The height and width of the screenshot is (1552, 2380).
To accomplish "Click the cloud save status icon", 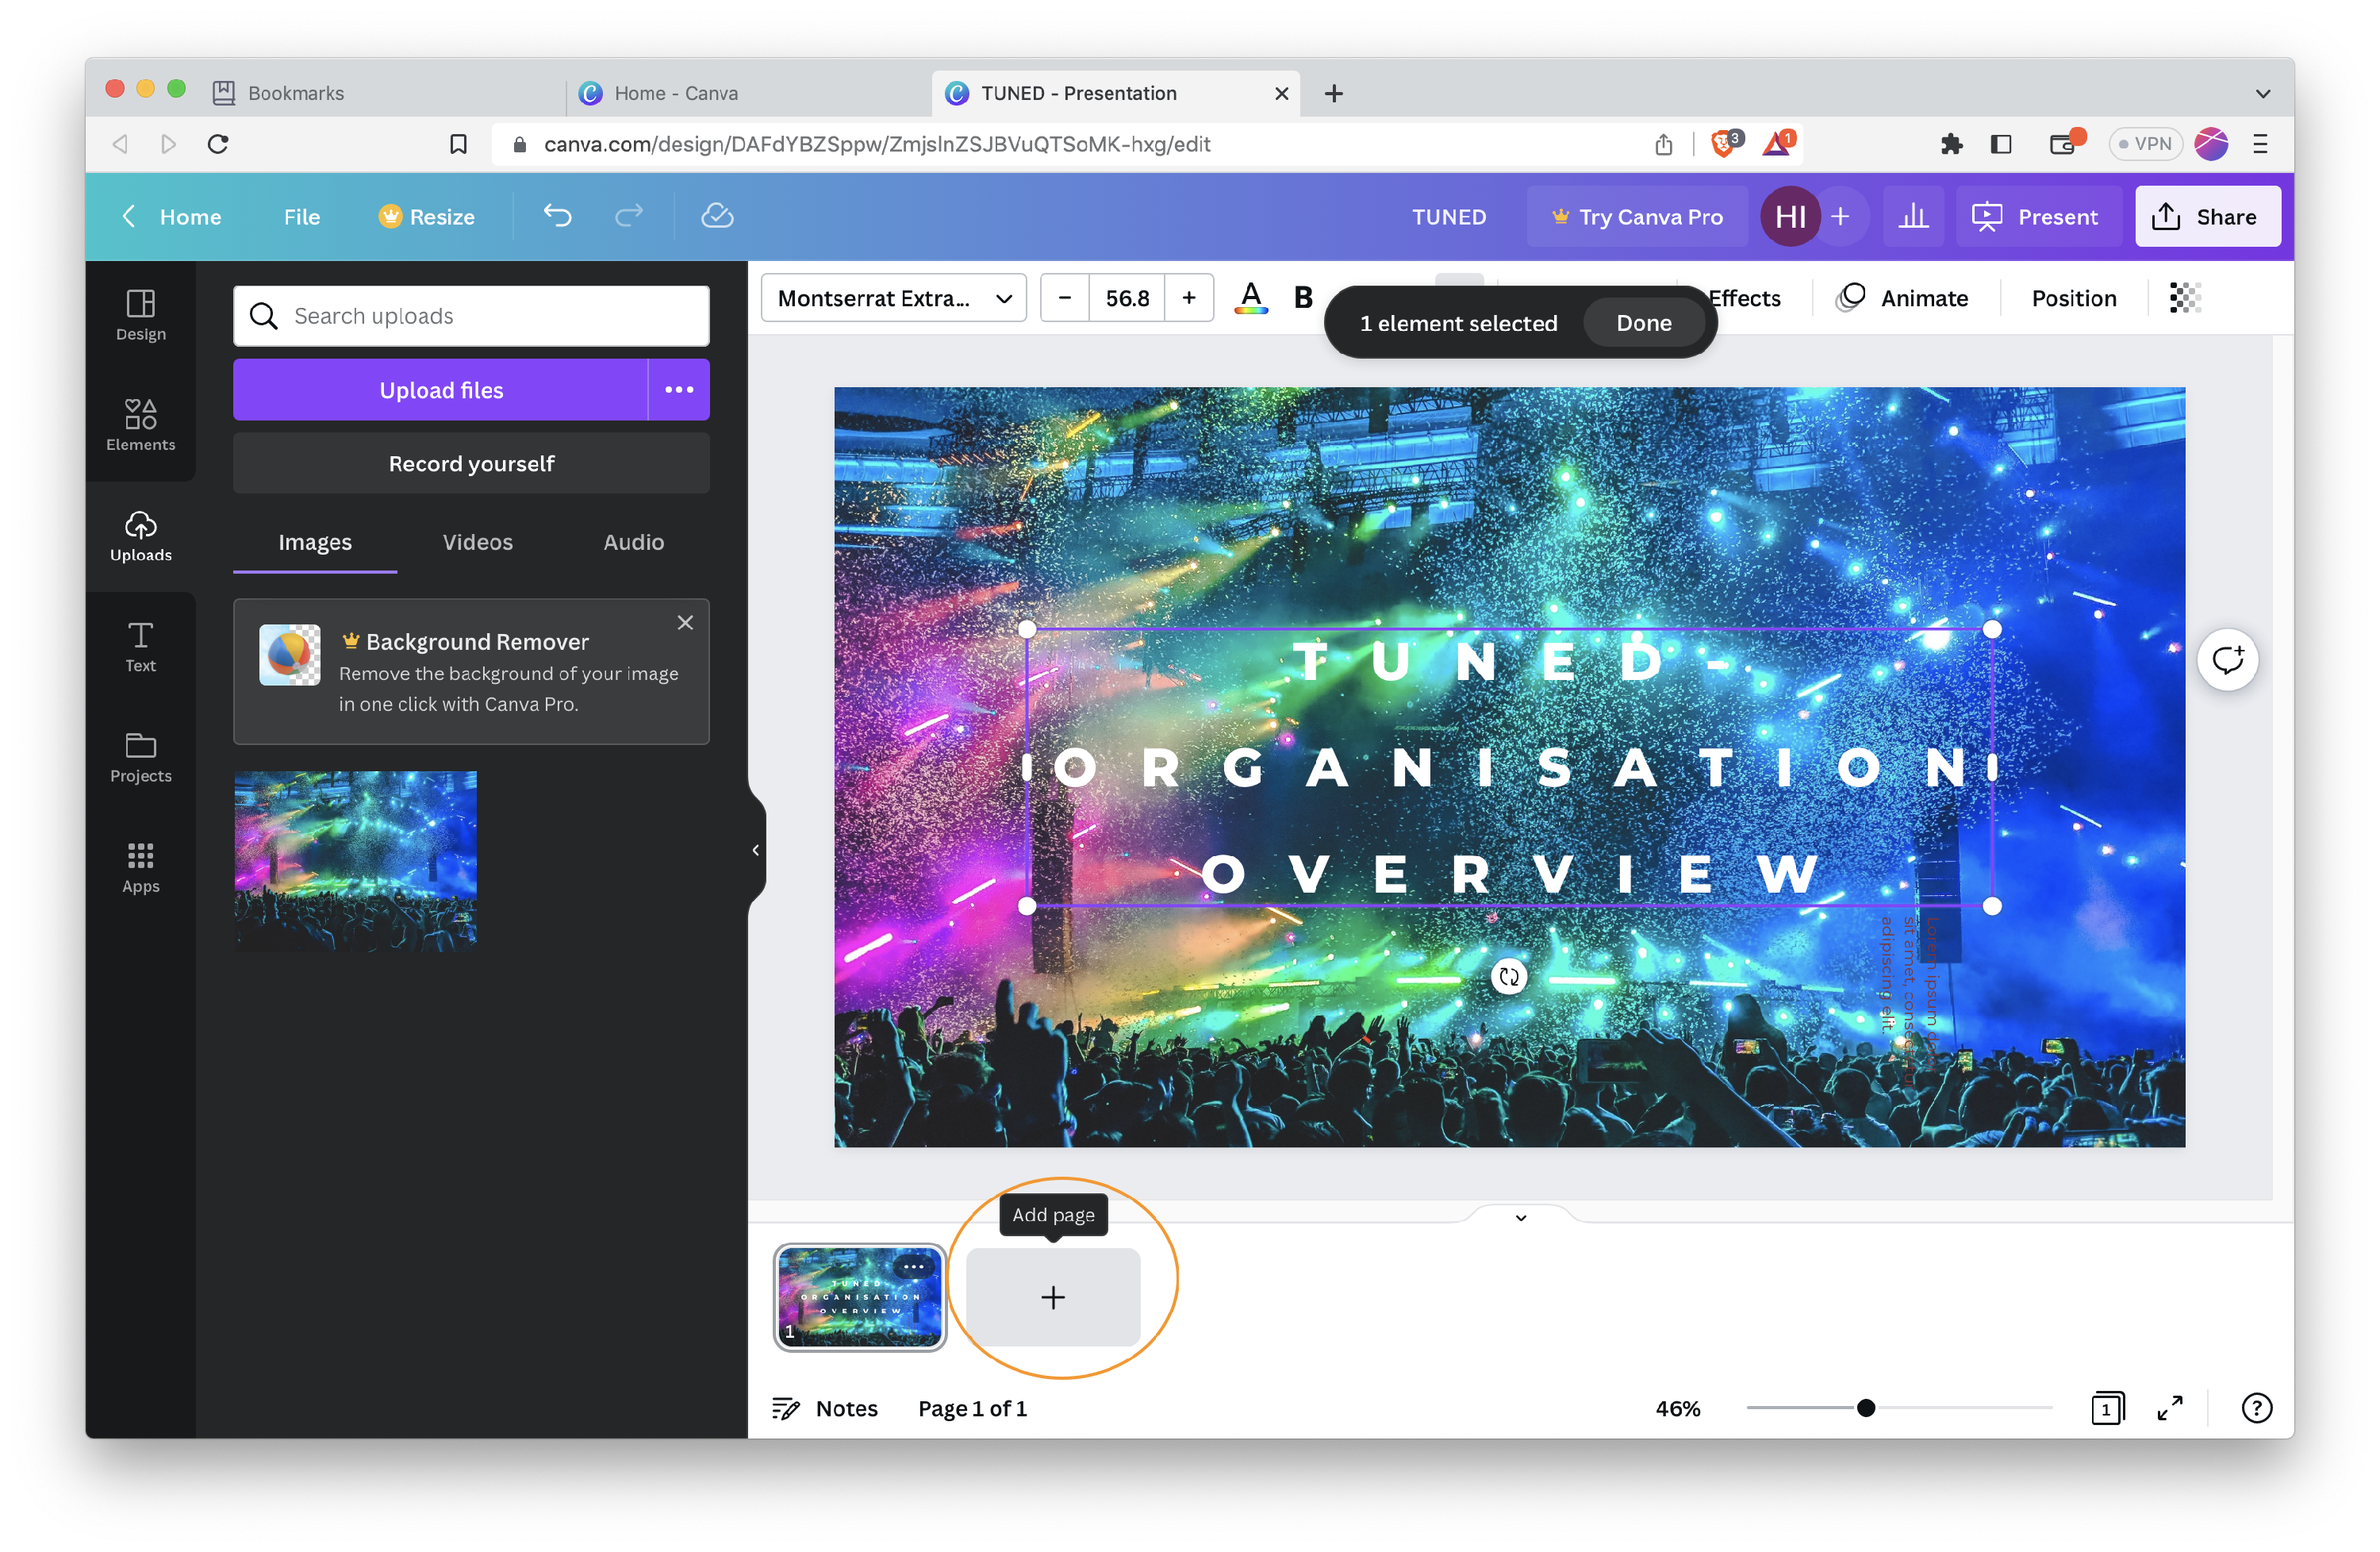I will 717,216.
